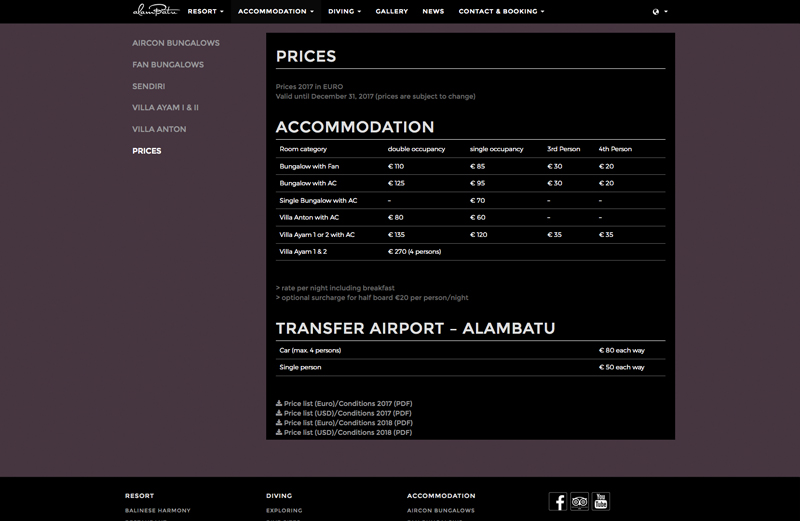The width and height of the screenshot is (800, 521).
Task: Open the News menu item
Action: pos(433,11)
